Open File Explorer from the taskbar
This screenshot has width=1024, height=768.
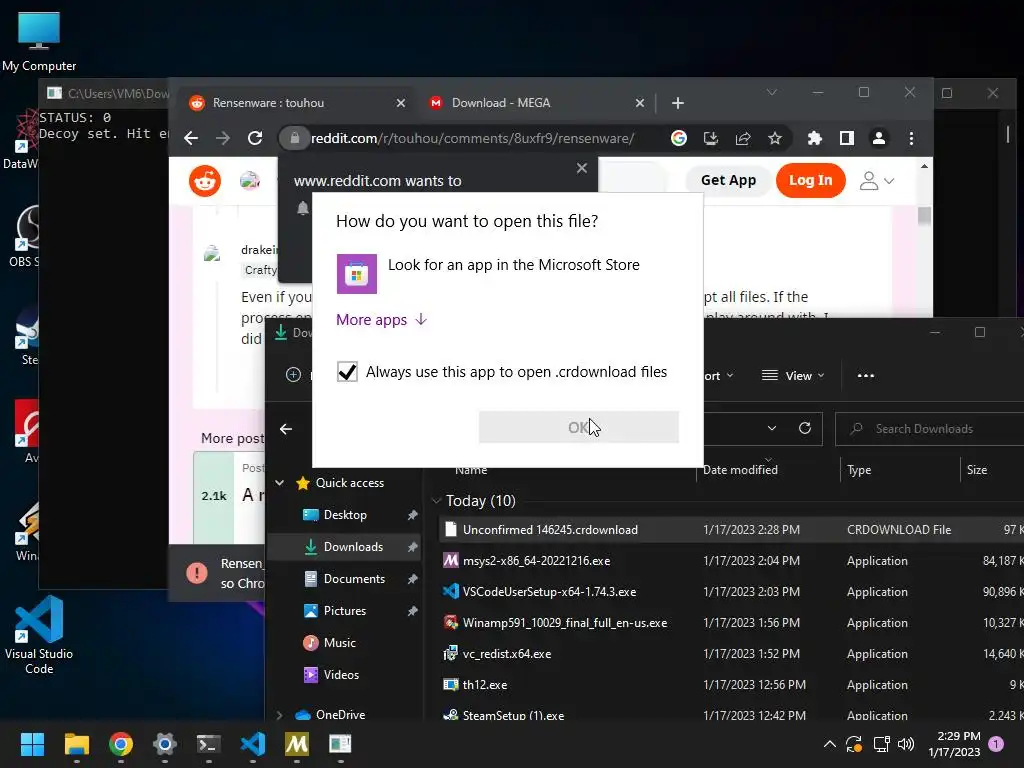pos(76,744)
